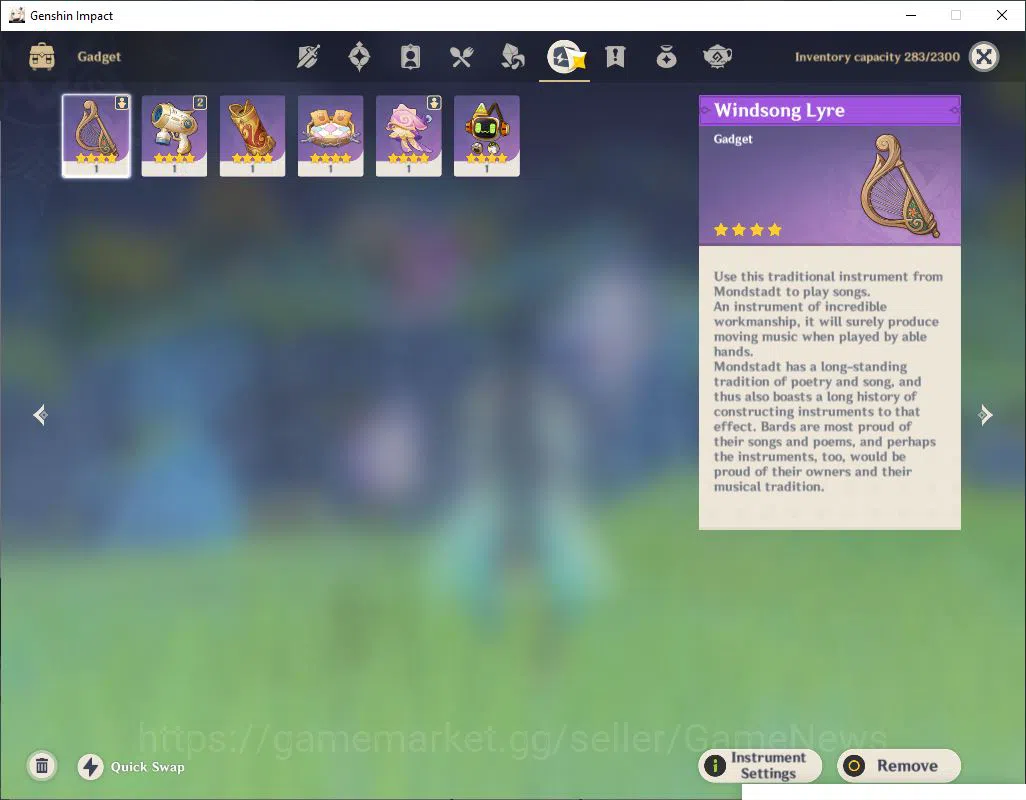Close the Genshin Impact window
The width and height of the screenshot is (1026, 800).
click(1002, 15)
